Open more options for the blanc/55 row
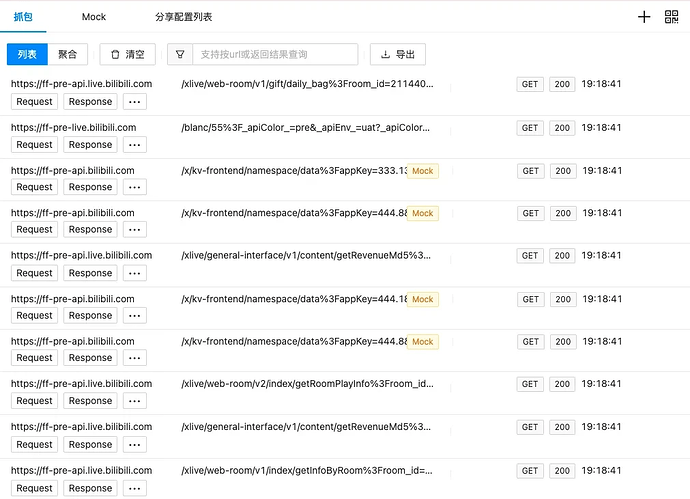Screen dimensions: 690x499 coord(135,145)
